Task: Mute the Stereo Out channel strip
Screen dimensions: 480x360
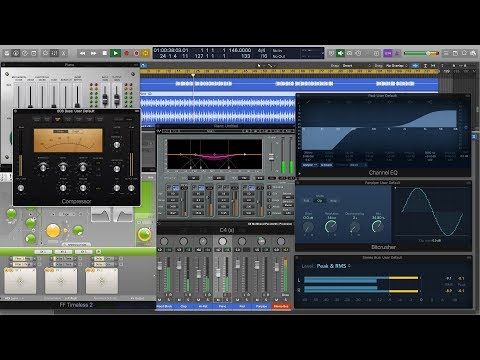Action: pyautogui.click(x=276, y=300)
